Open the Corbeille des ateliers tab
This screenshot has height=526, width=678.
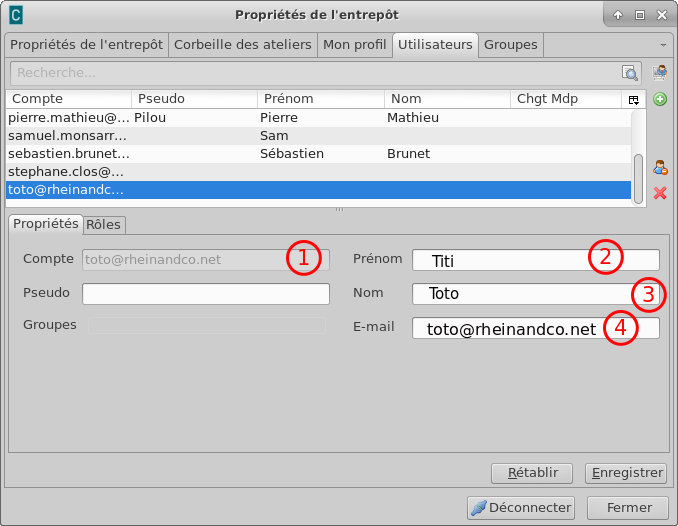[244, 45]
